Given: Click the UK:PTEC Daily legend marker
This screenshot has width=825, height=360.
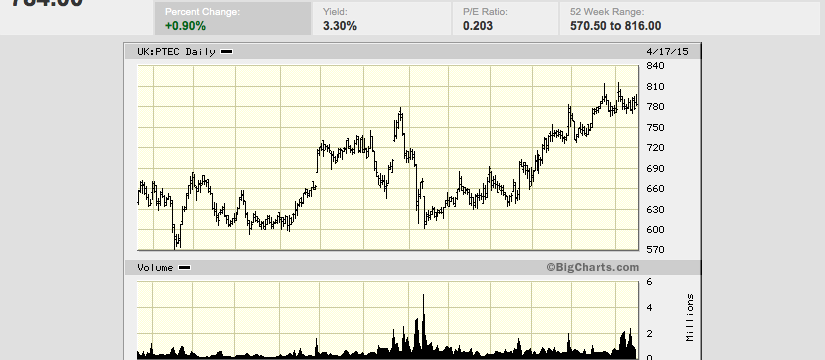Looking at the screenshot, I should point(226,52).
